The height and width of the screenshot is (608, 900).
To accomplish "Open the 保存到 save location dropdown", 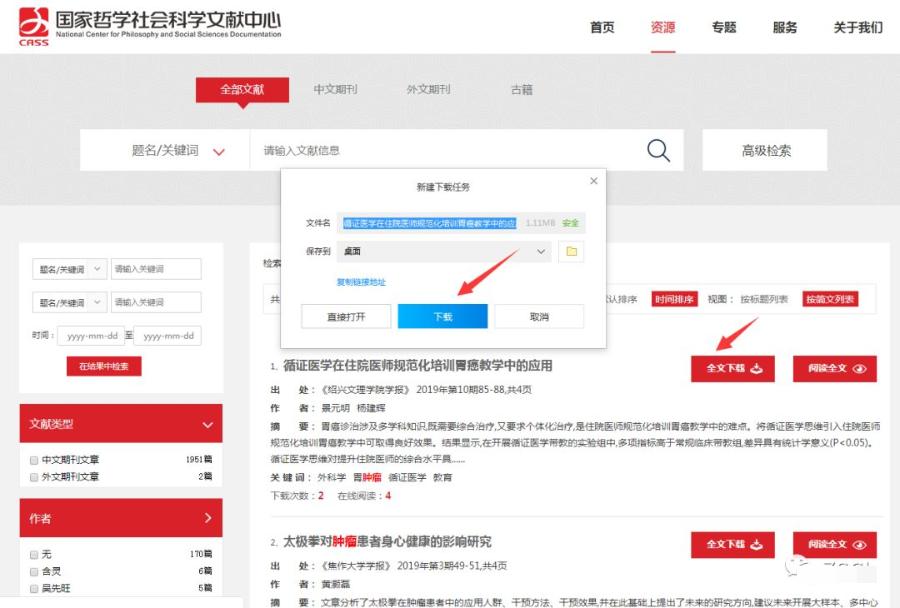I will coord(541,253).
